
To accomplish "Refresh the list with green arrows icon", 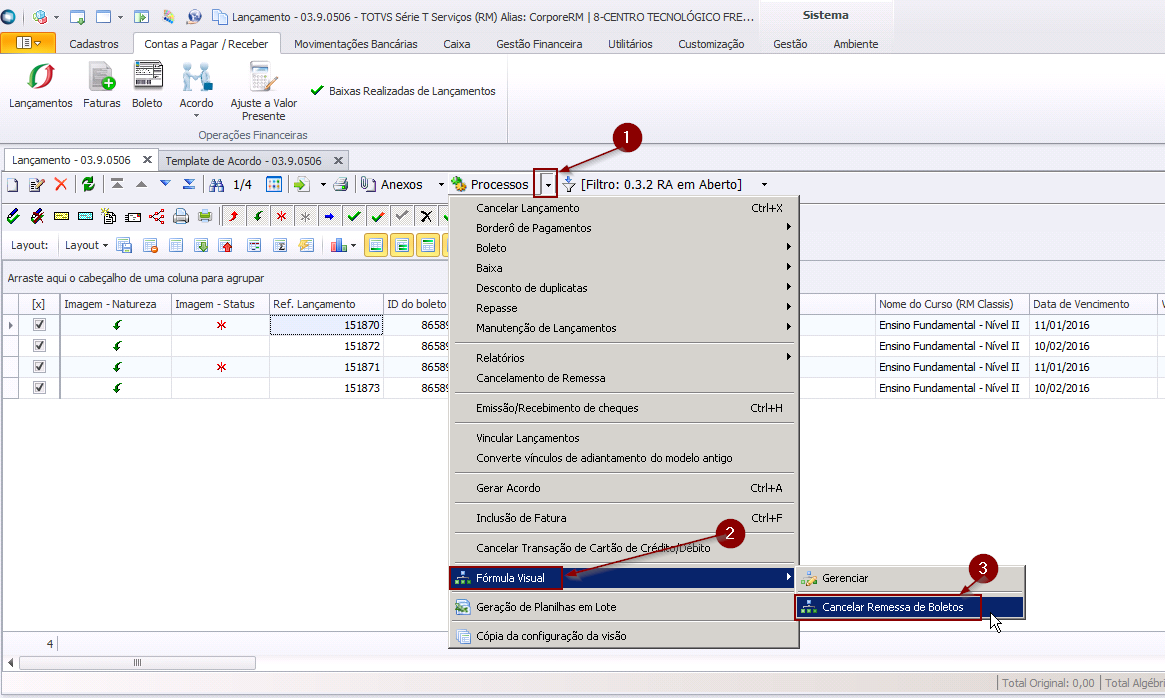I will (x=88, y=184).
